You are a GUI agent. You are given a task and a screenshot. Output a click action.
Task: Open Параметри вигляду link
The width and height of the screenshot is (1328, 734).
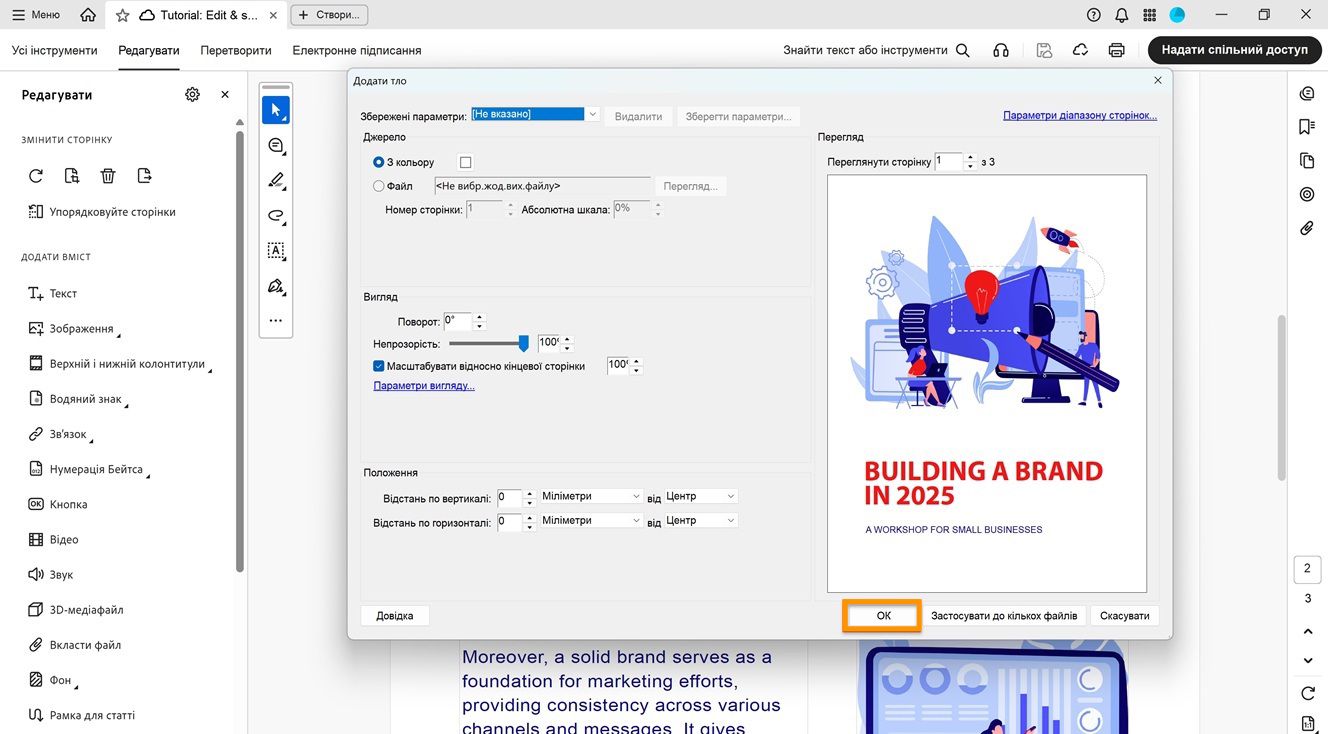(x=424, y=385)
